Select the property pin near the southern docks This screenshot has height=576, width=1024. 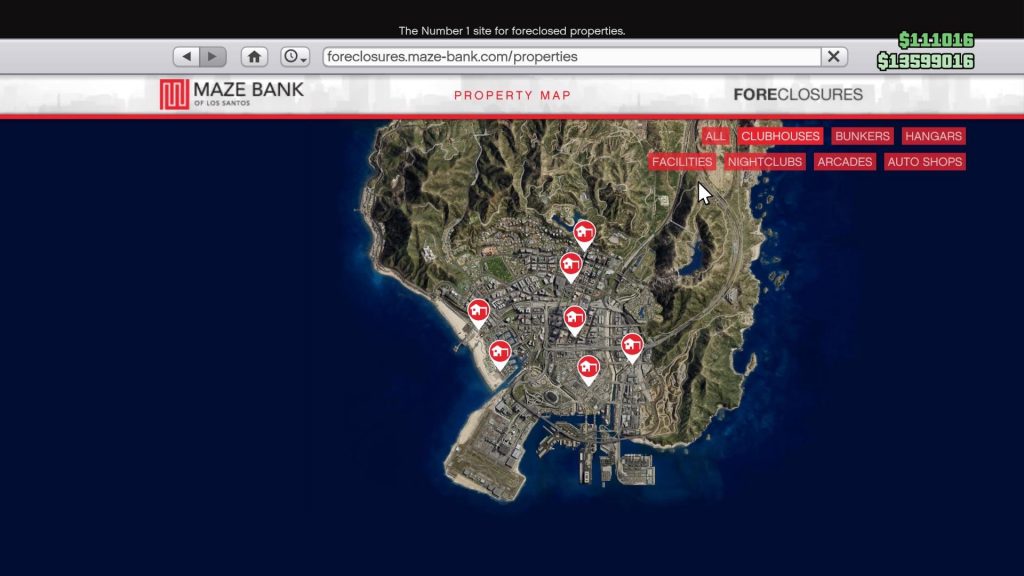point(587,365)
